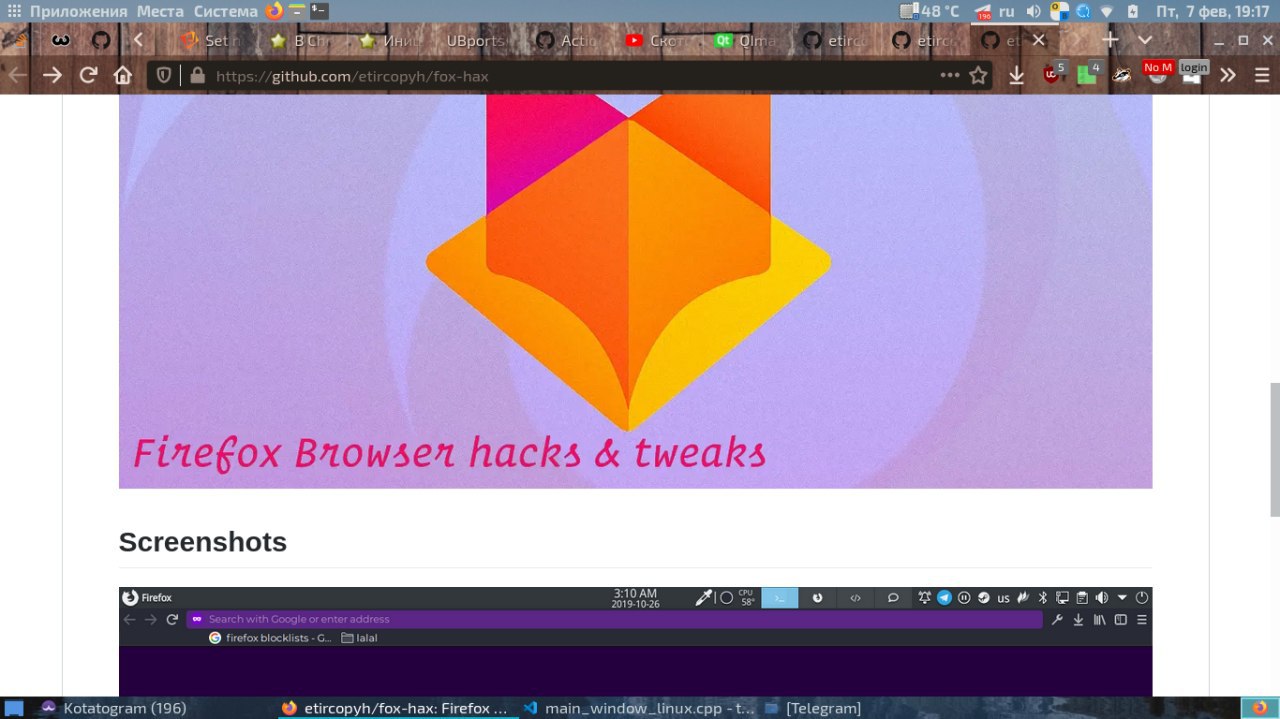Switch to Kotatogram (196) taskbar window
This screenshot has width=1280, height=719.
click(x=113, y=708)
